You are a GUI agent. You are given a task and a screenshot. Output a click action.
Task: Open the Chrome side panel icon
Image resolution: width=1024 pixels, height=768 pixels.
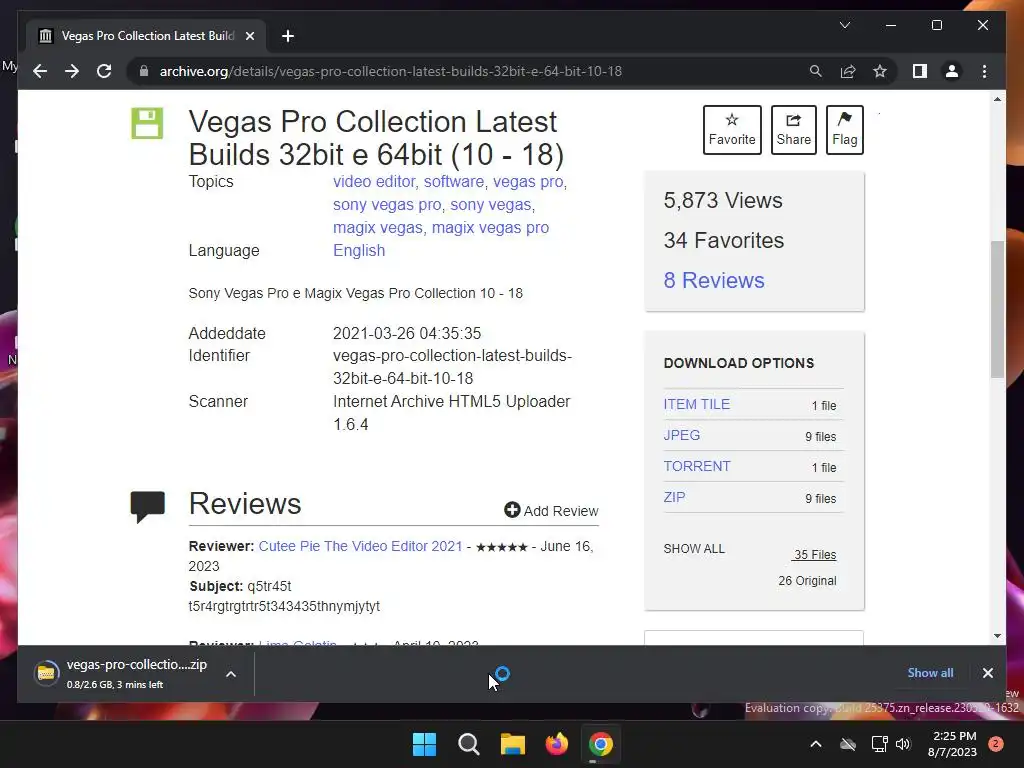point(920,71)
